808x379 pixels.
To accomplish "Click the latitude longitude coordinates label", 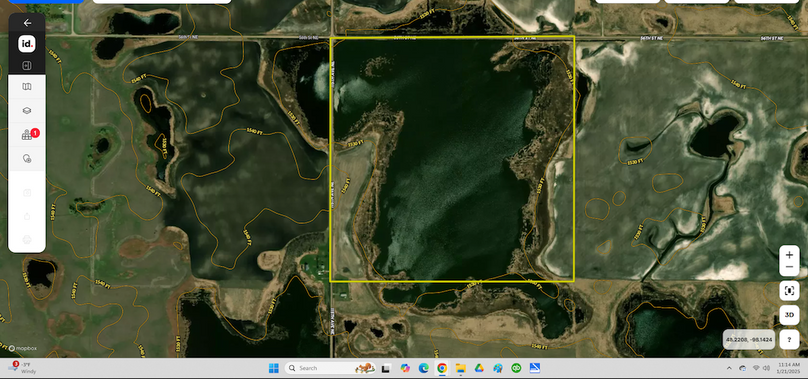I will 749,340.
